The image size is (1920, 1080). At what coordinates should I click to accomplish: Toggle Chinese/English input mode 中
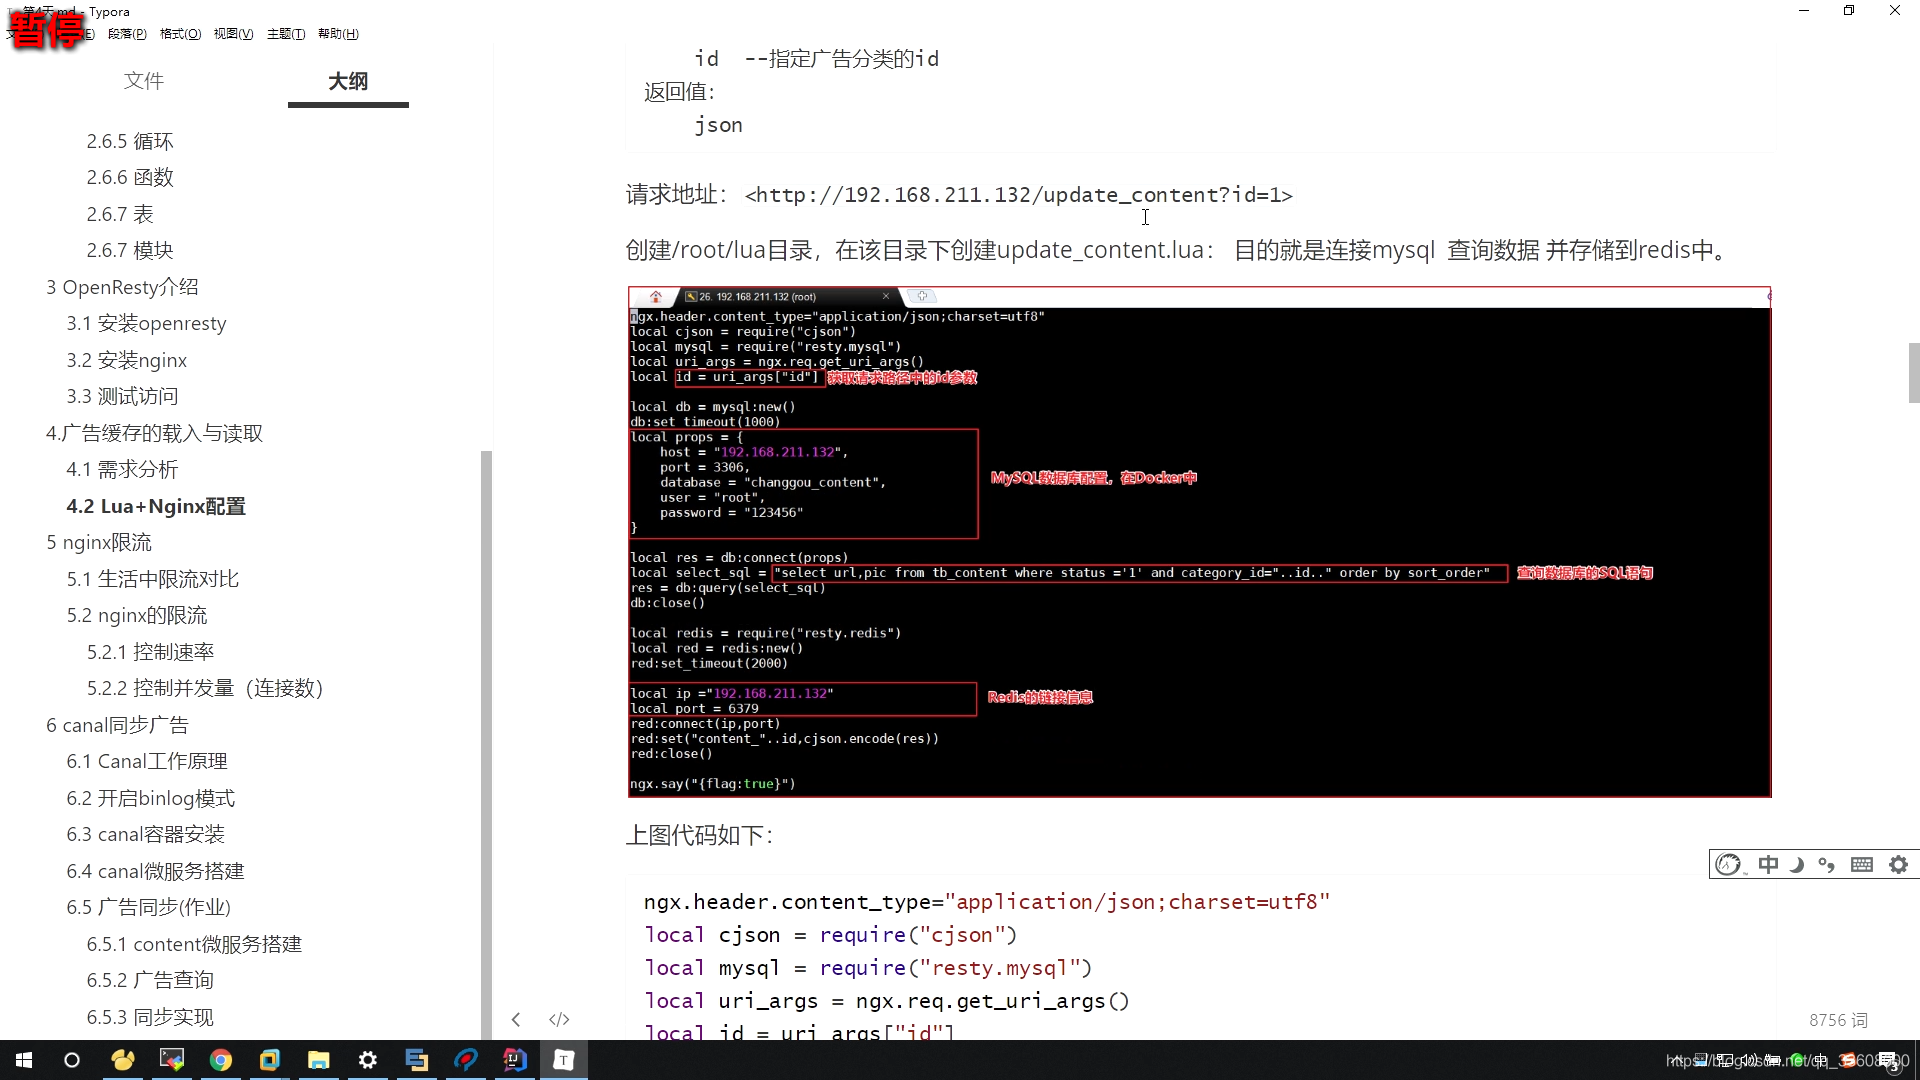click(x=1768, y=864)
